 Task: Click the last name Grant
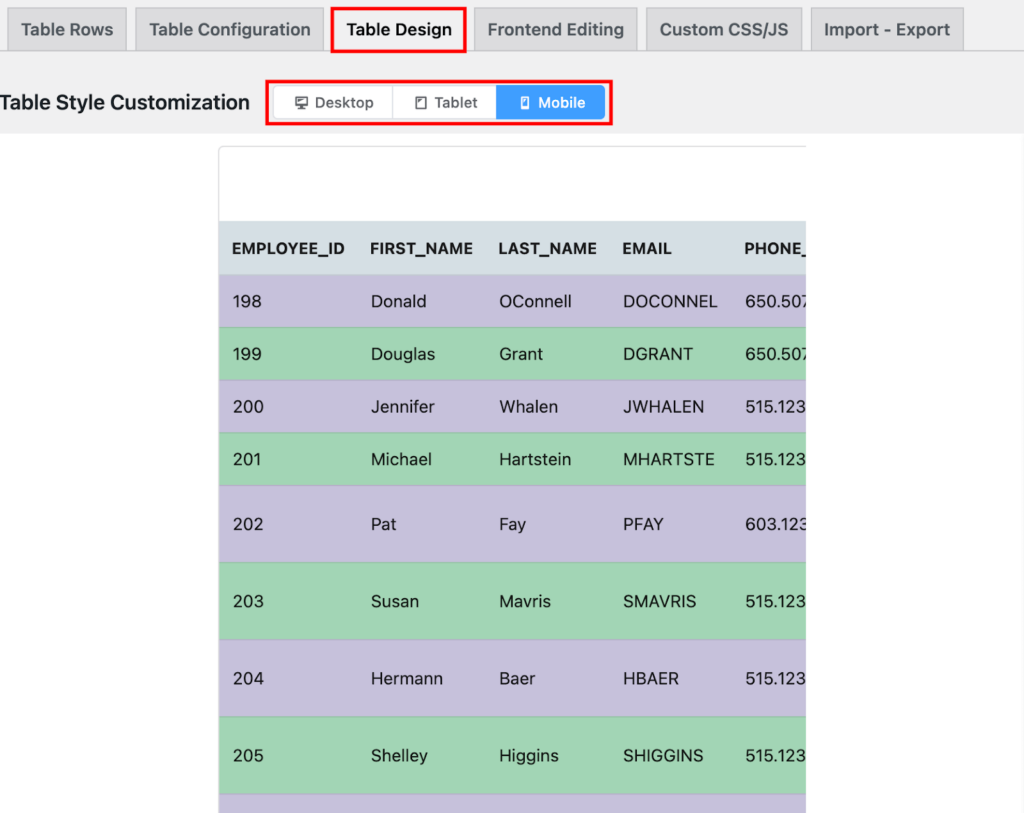520,354
